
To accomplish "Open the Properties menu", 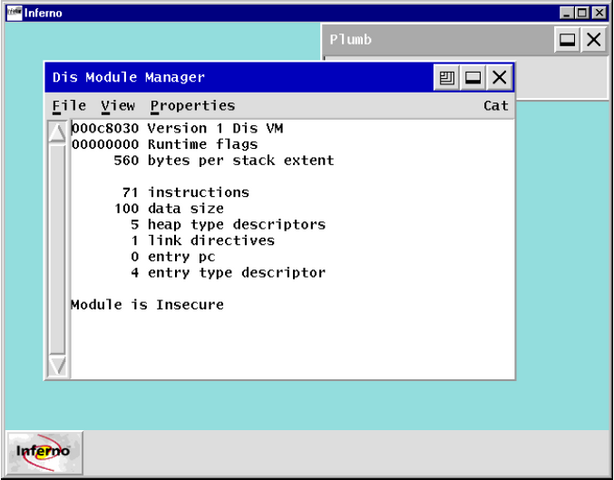I will tap(193, 106).
